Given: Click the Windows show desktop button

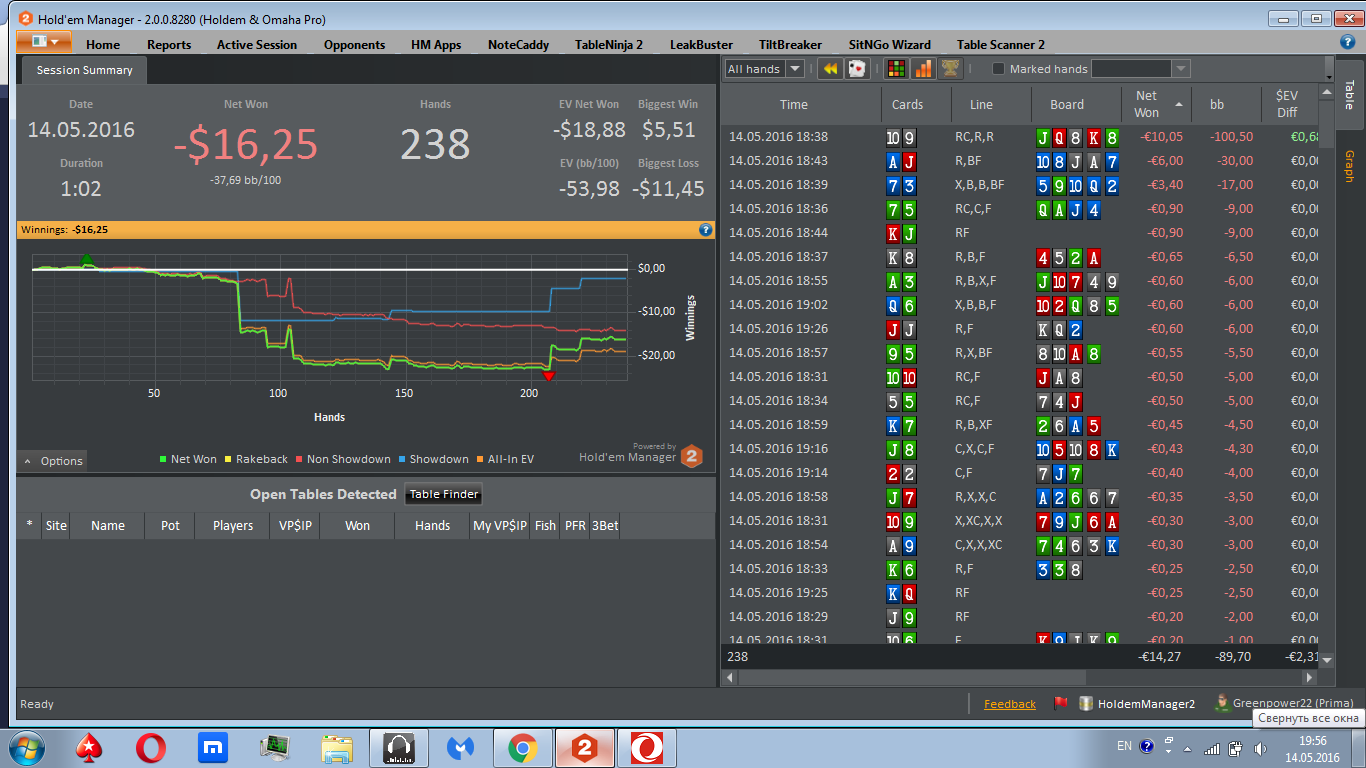Looking at the screenshot, I should pyautogui.click(x=1359, y=747).
